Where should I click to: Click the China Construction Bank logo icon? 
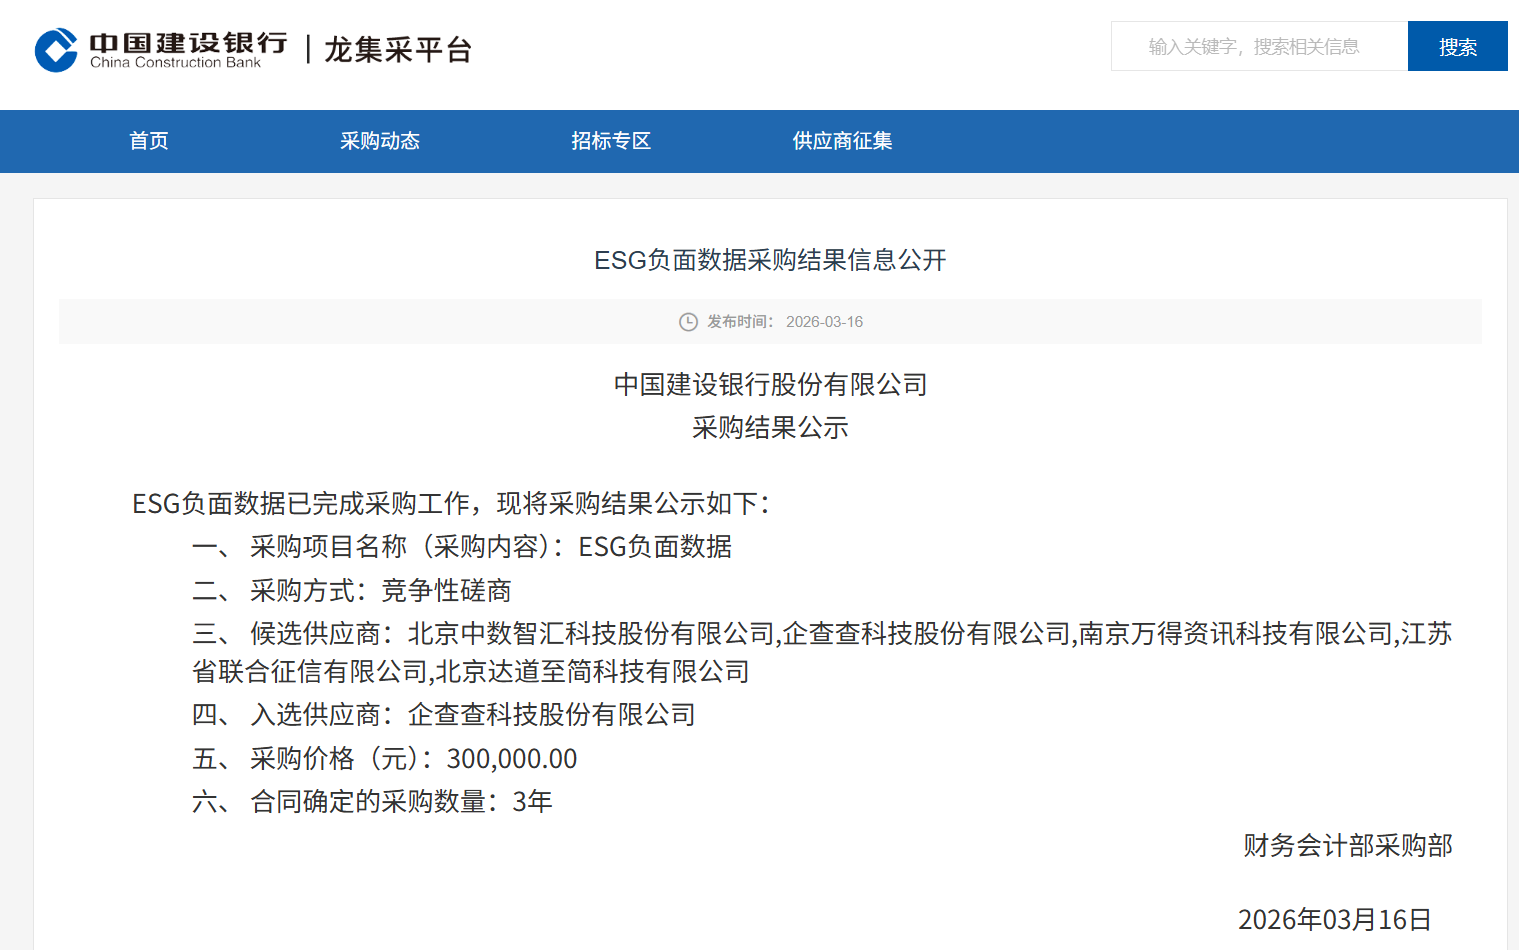[x=56, y=50]
